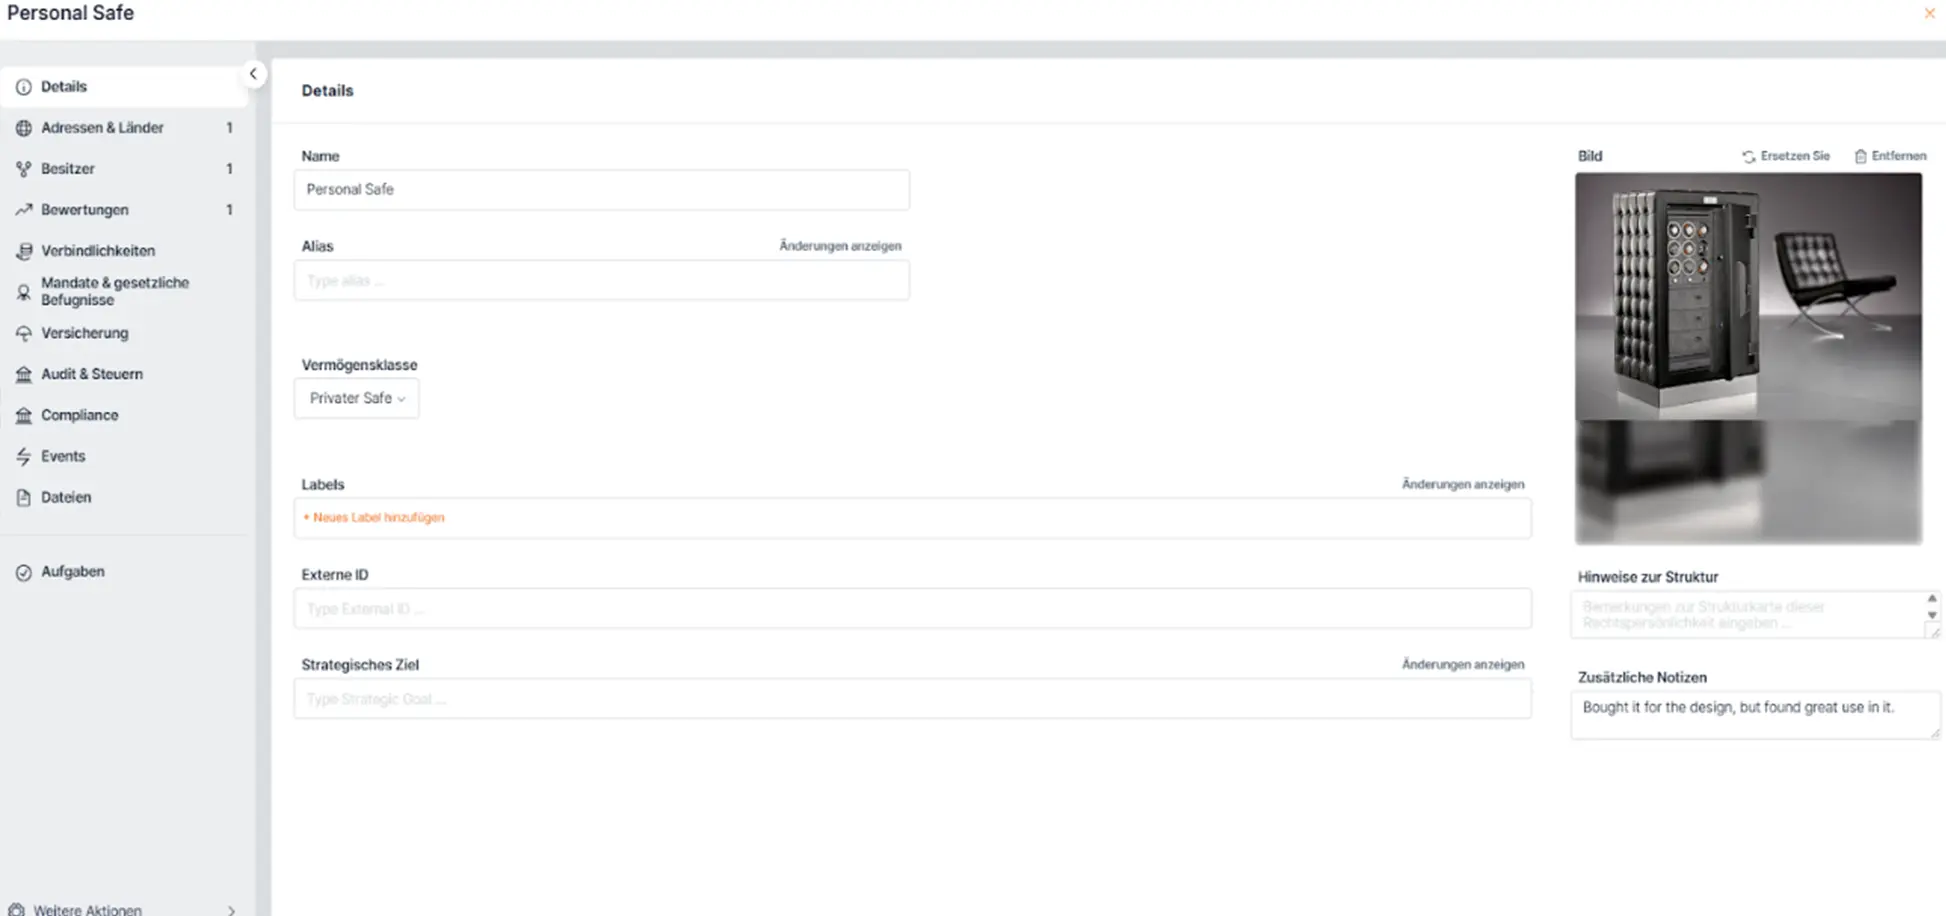Open the Compliance section
Image resolution: width=1946 pixels, height=916 pixels.
pyautogui.click(x=79, y=415)
